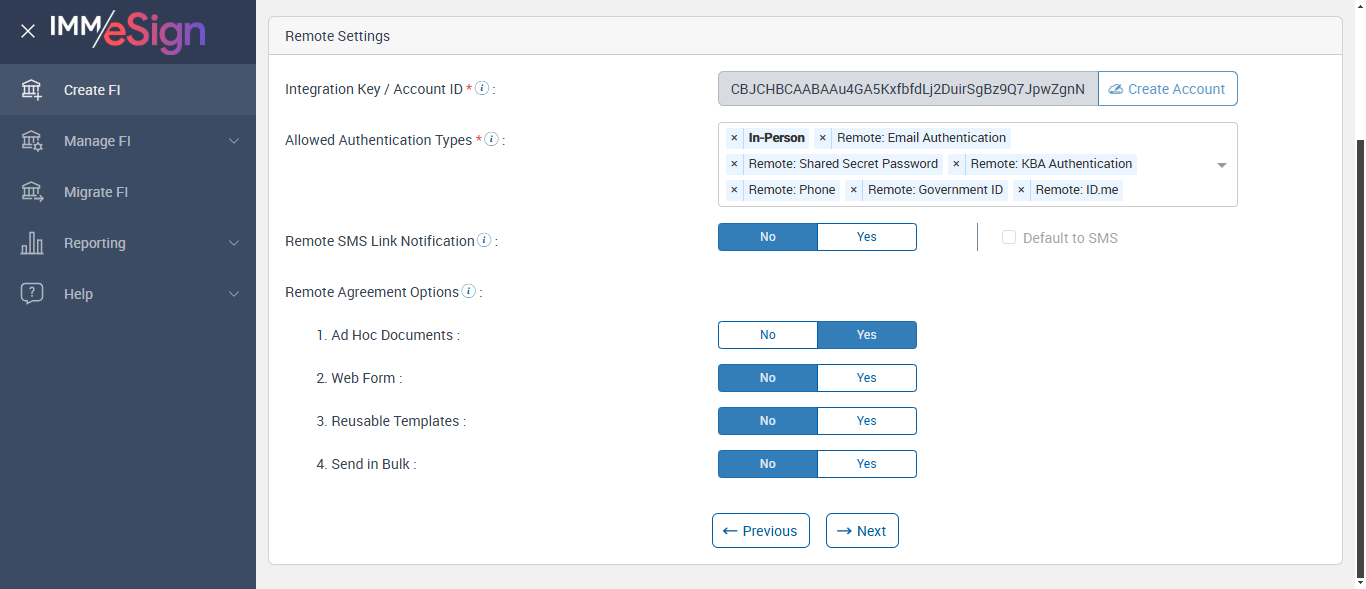
Task: Expand the Reporting menu chevron
Action: [234, 243]
